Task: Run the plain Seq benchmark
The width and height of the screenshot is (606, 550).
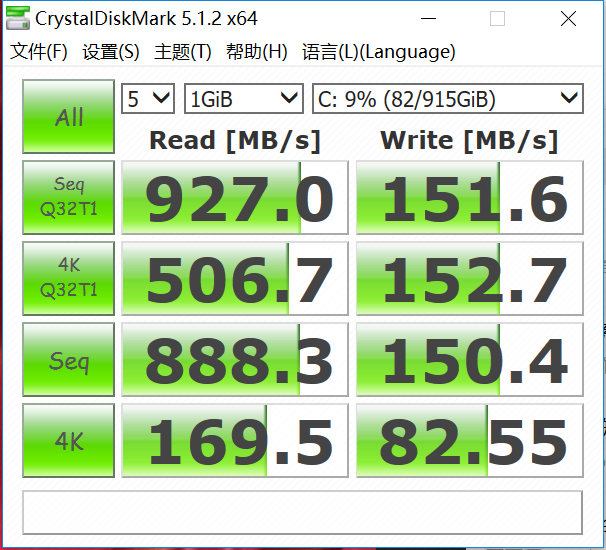Action: click(x=69, y=359)
